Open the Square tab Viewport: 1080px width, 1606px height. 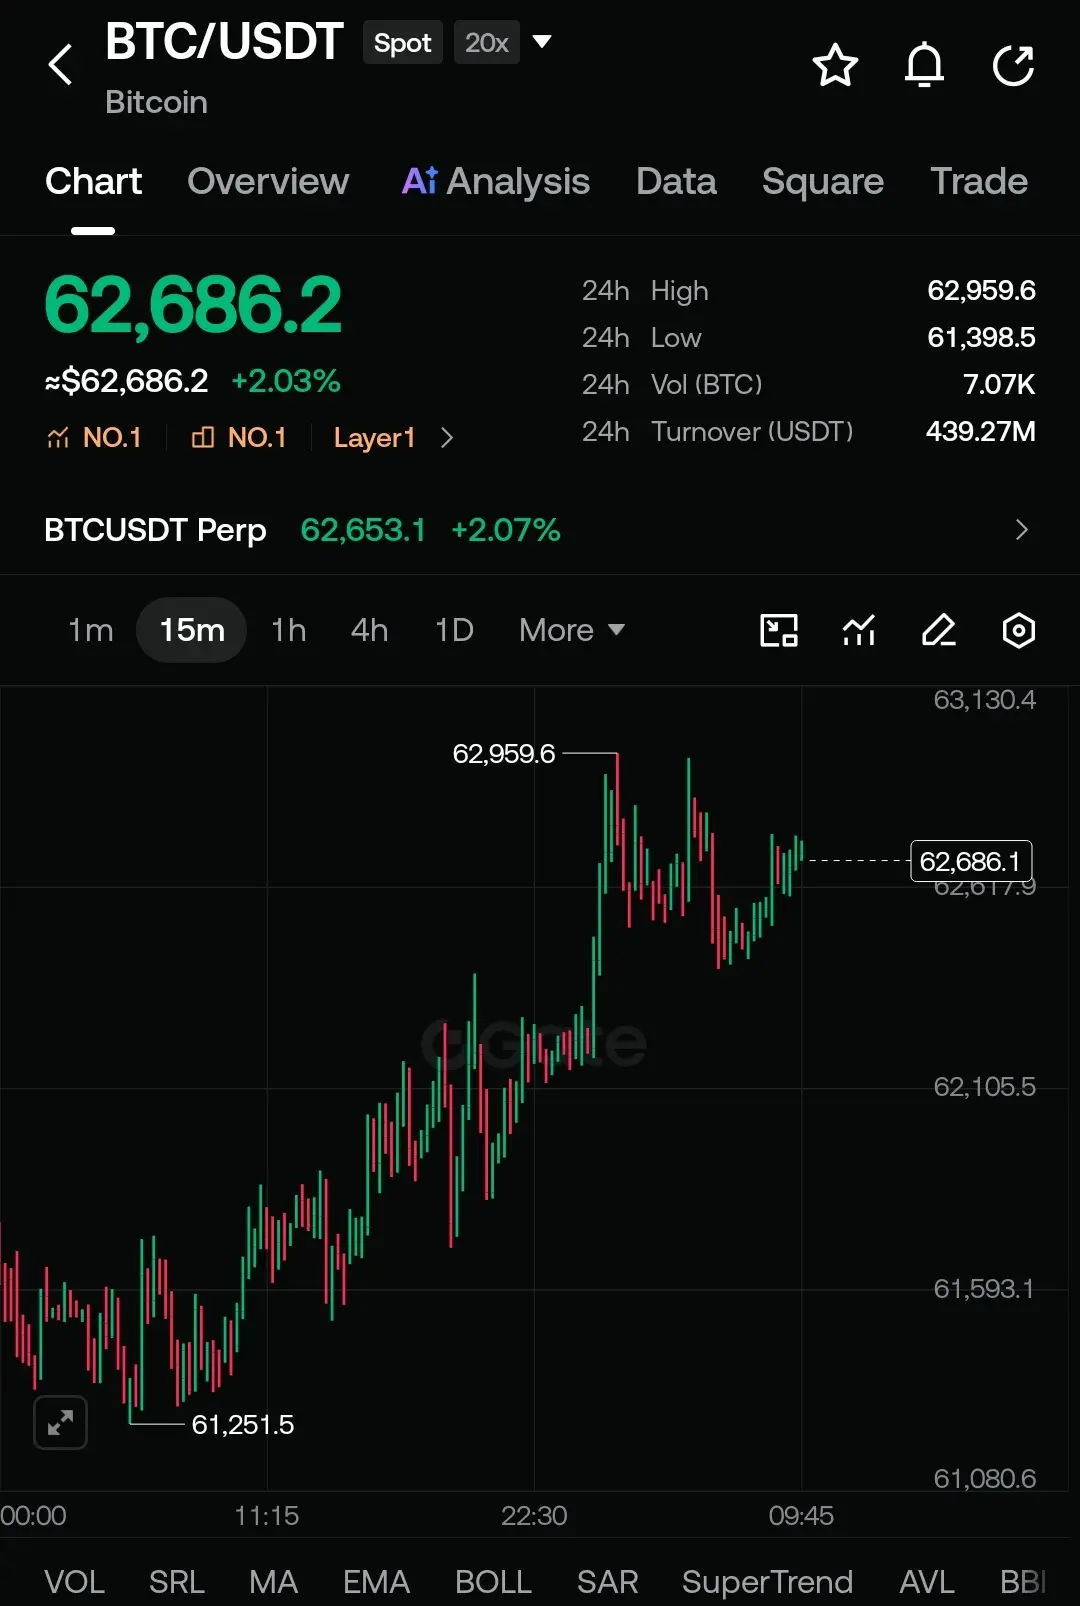pyautogui.click(x=822, y=181)
